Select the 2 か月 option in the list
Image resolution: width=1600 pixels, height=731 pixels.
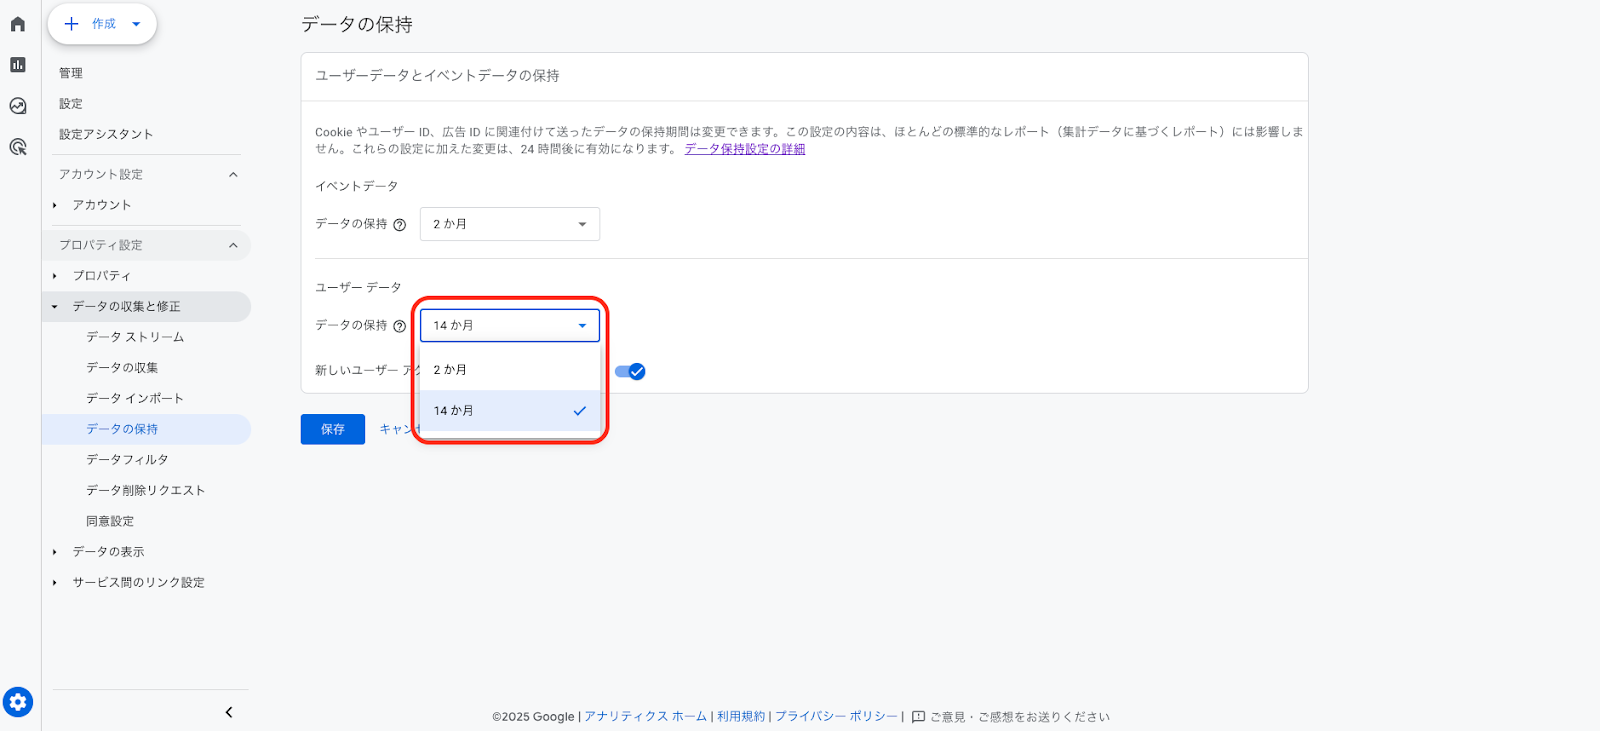[510, 370]
